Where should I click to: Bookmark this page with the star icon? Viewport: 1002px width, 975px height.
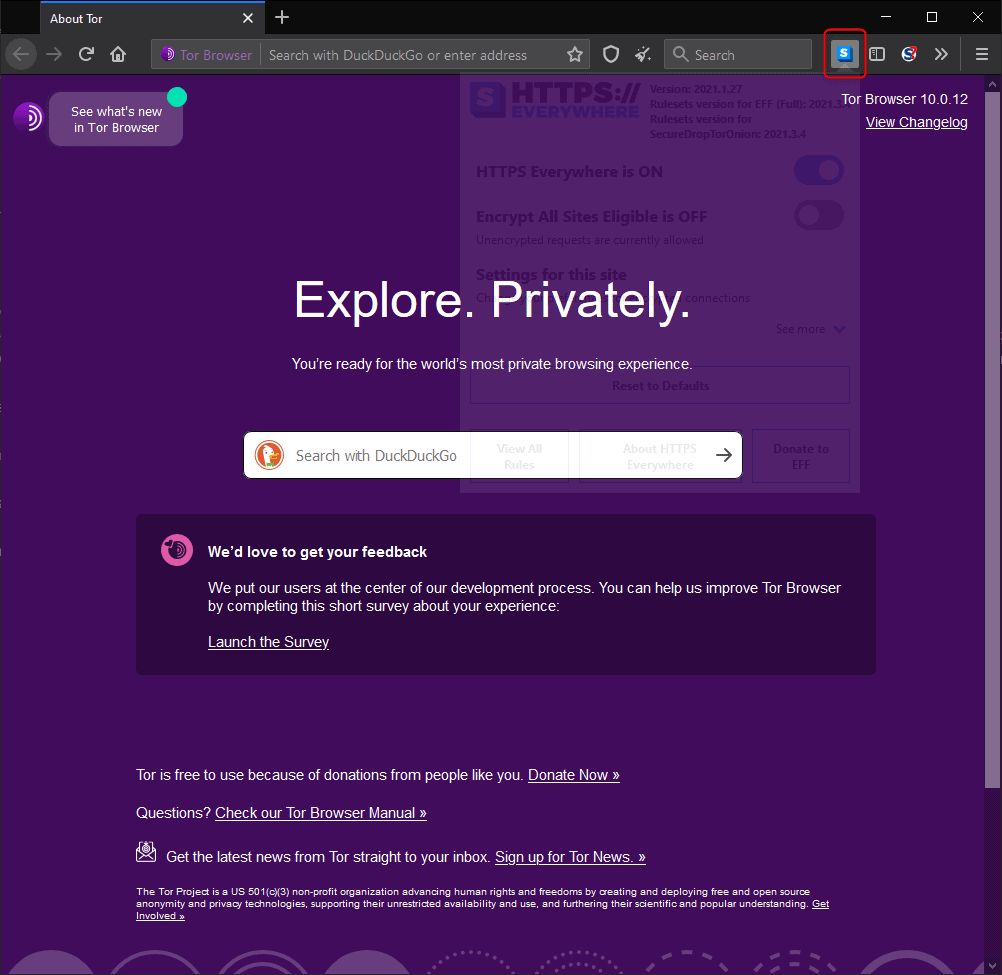tap(574, 55)
